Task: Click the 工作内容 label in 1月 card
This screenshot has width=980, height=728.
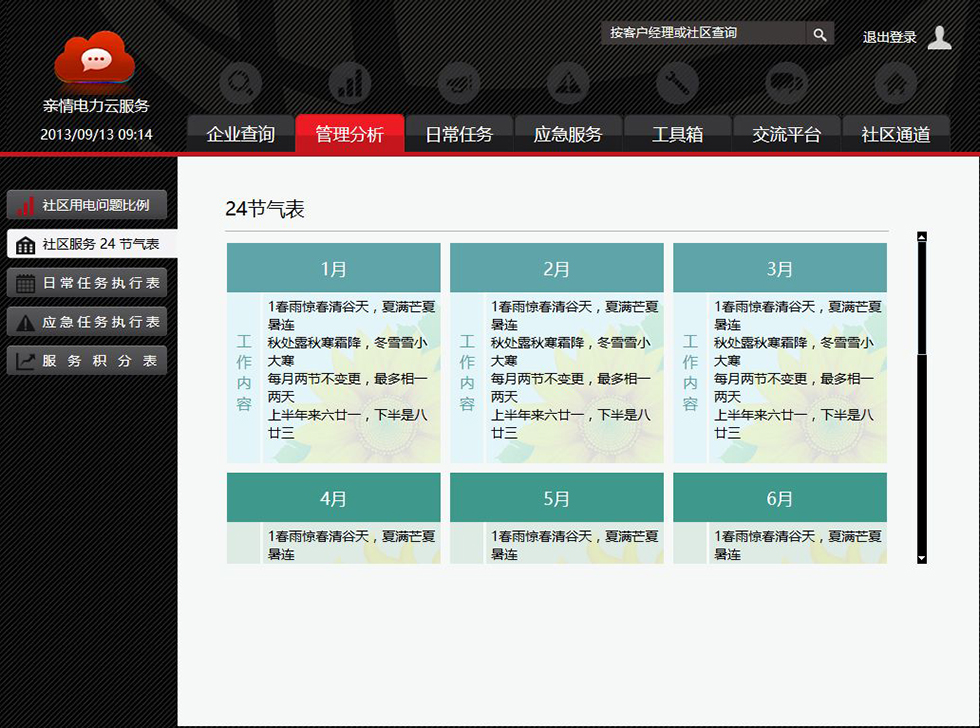Action: pyautogui.click(x=244, y=372)
